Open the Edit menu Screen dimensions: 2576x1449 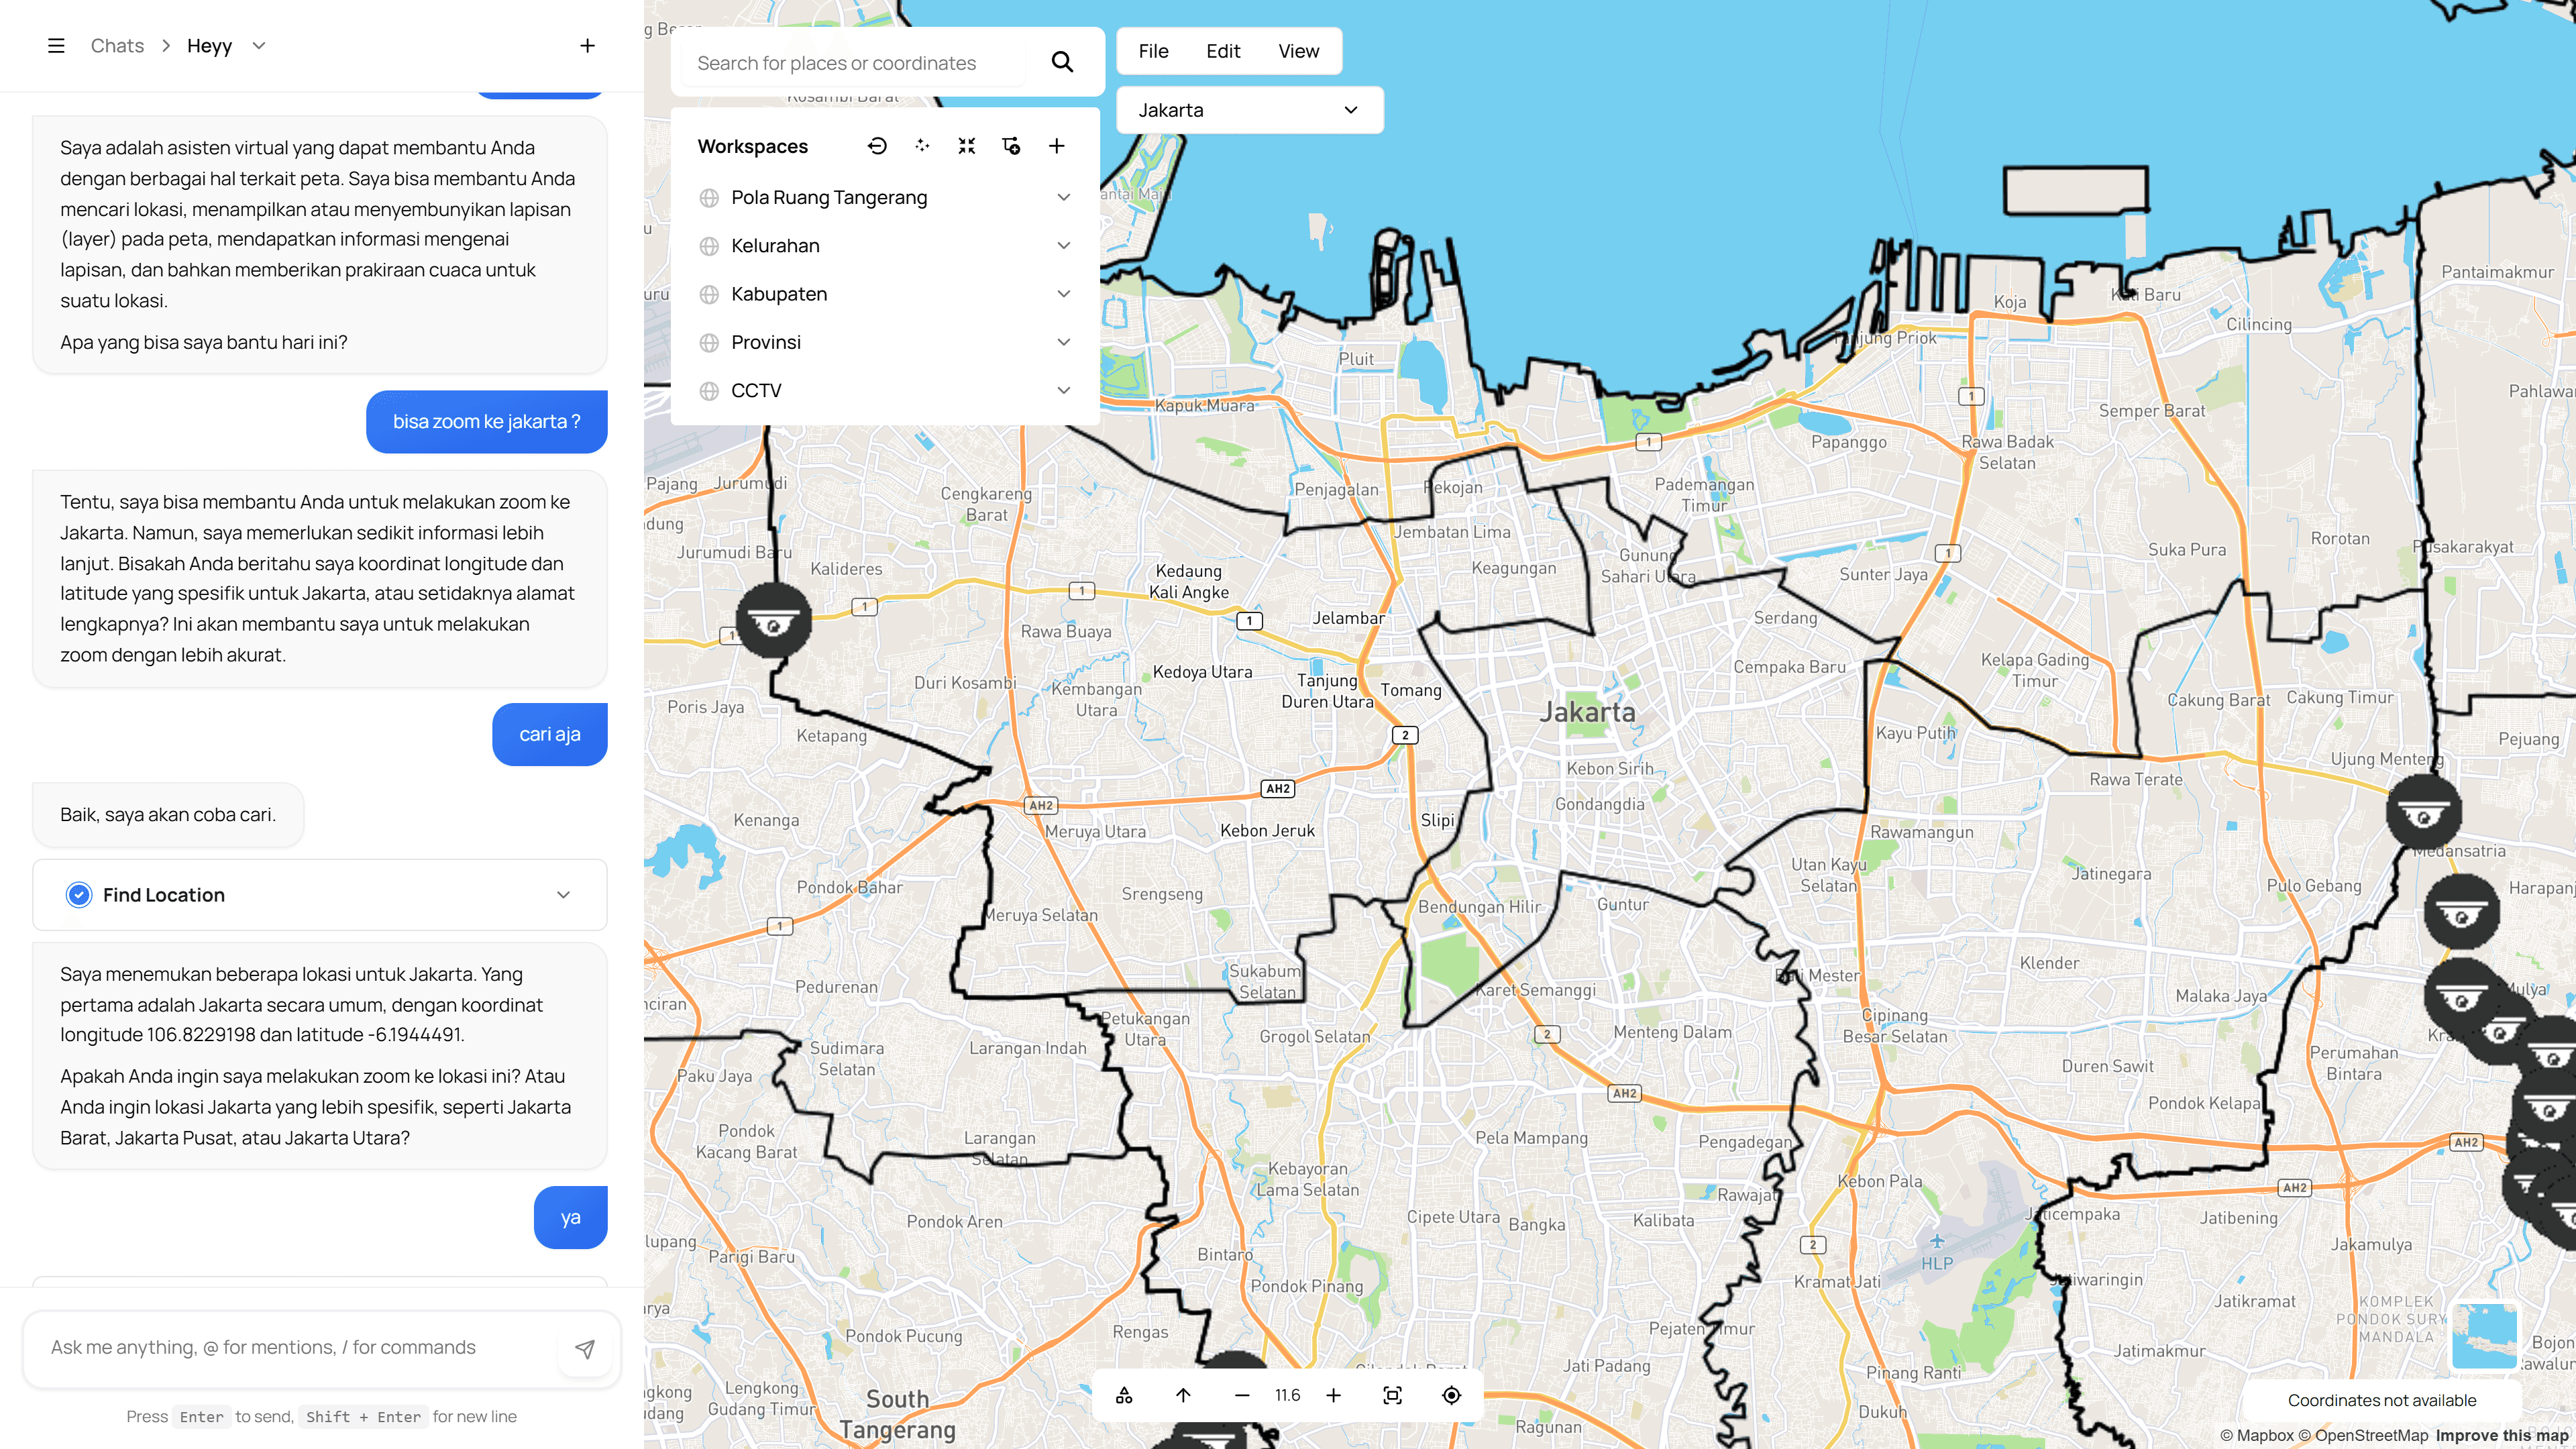1222,50
